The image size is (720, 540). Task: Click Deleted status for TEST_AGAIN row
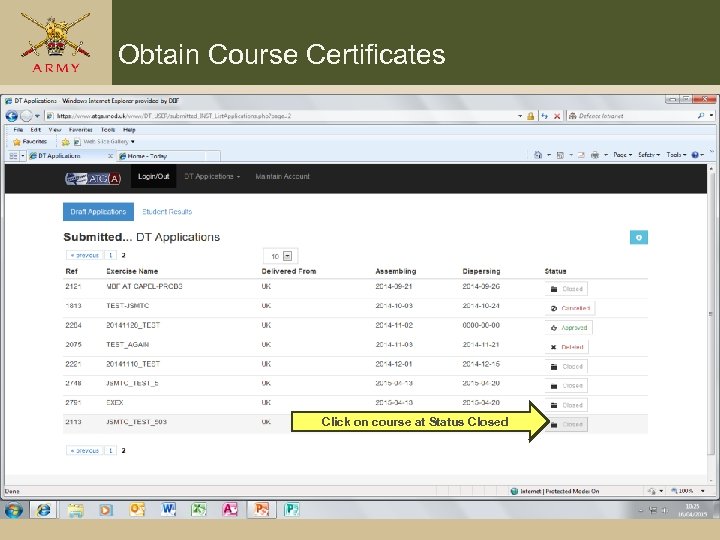pos(567,347)
